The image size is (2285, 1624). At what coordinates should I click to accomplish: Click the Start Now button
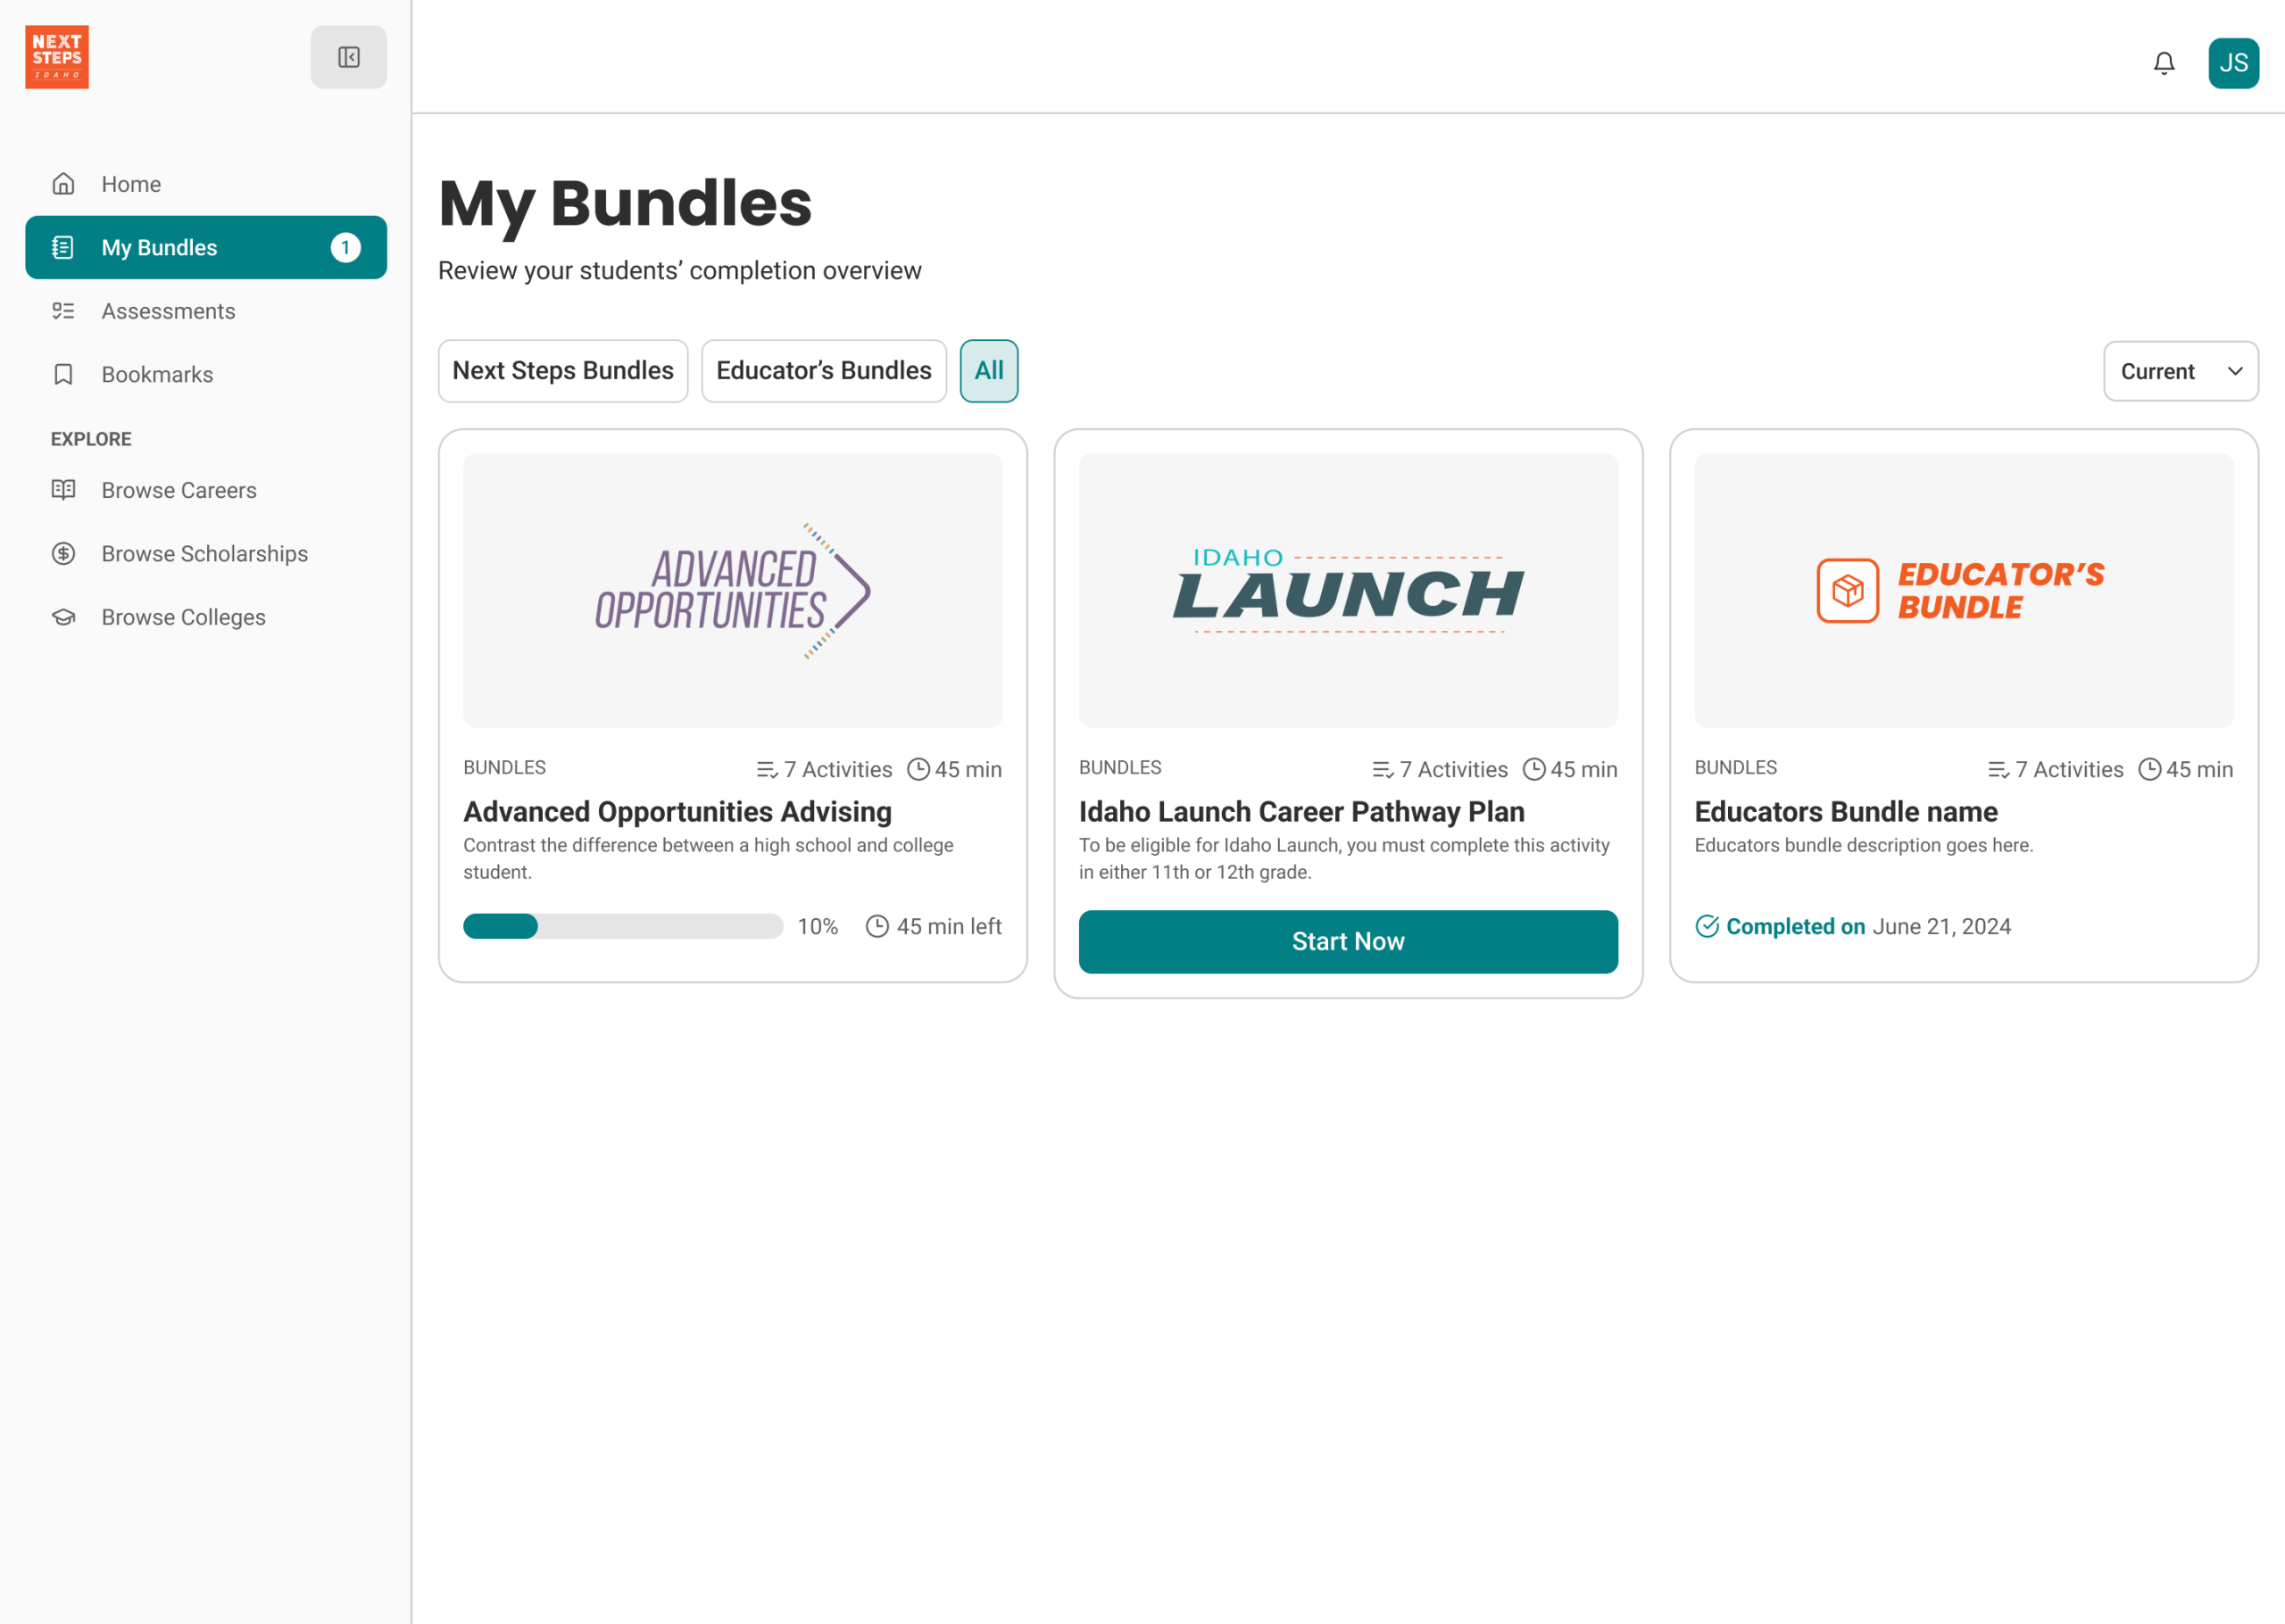pos(1347,941)
